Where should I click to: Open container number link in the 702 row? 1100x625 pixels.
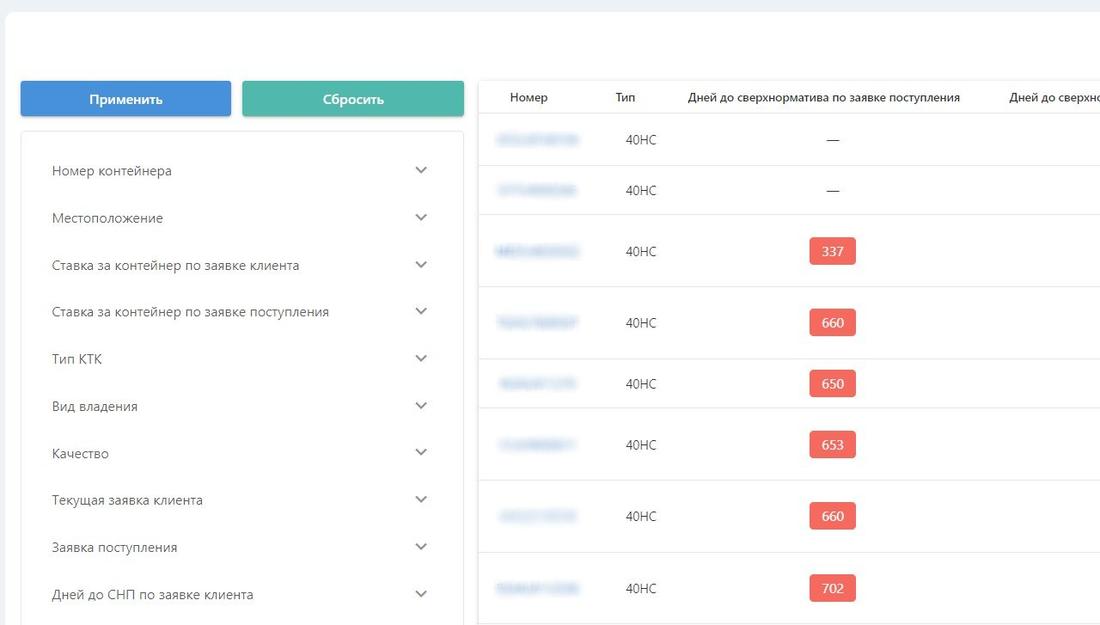tap(537, 589)
